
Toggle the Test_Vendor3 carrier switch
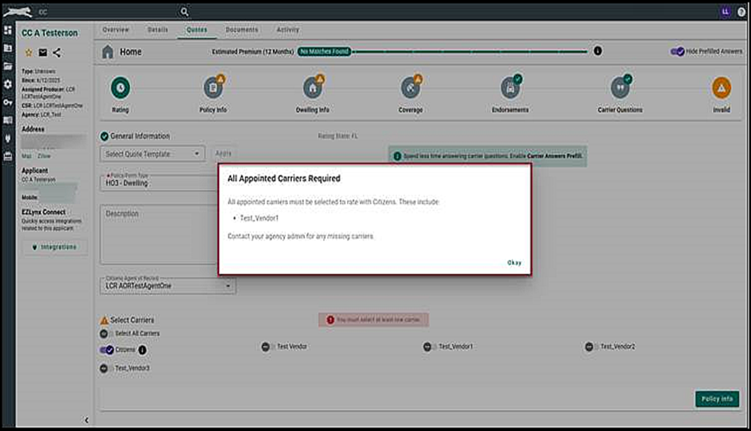pos(106,368)
